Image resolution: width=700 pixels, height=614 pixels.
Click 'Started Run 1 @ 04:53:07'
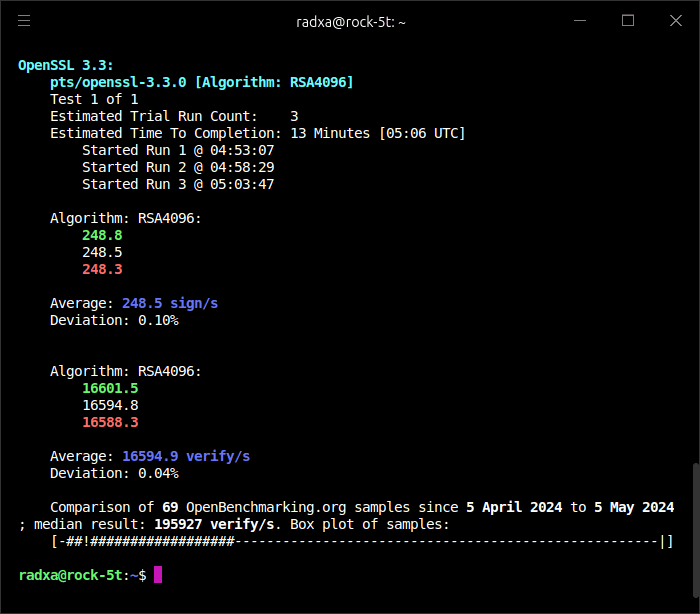click(178, 150)
